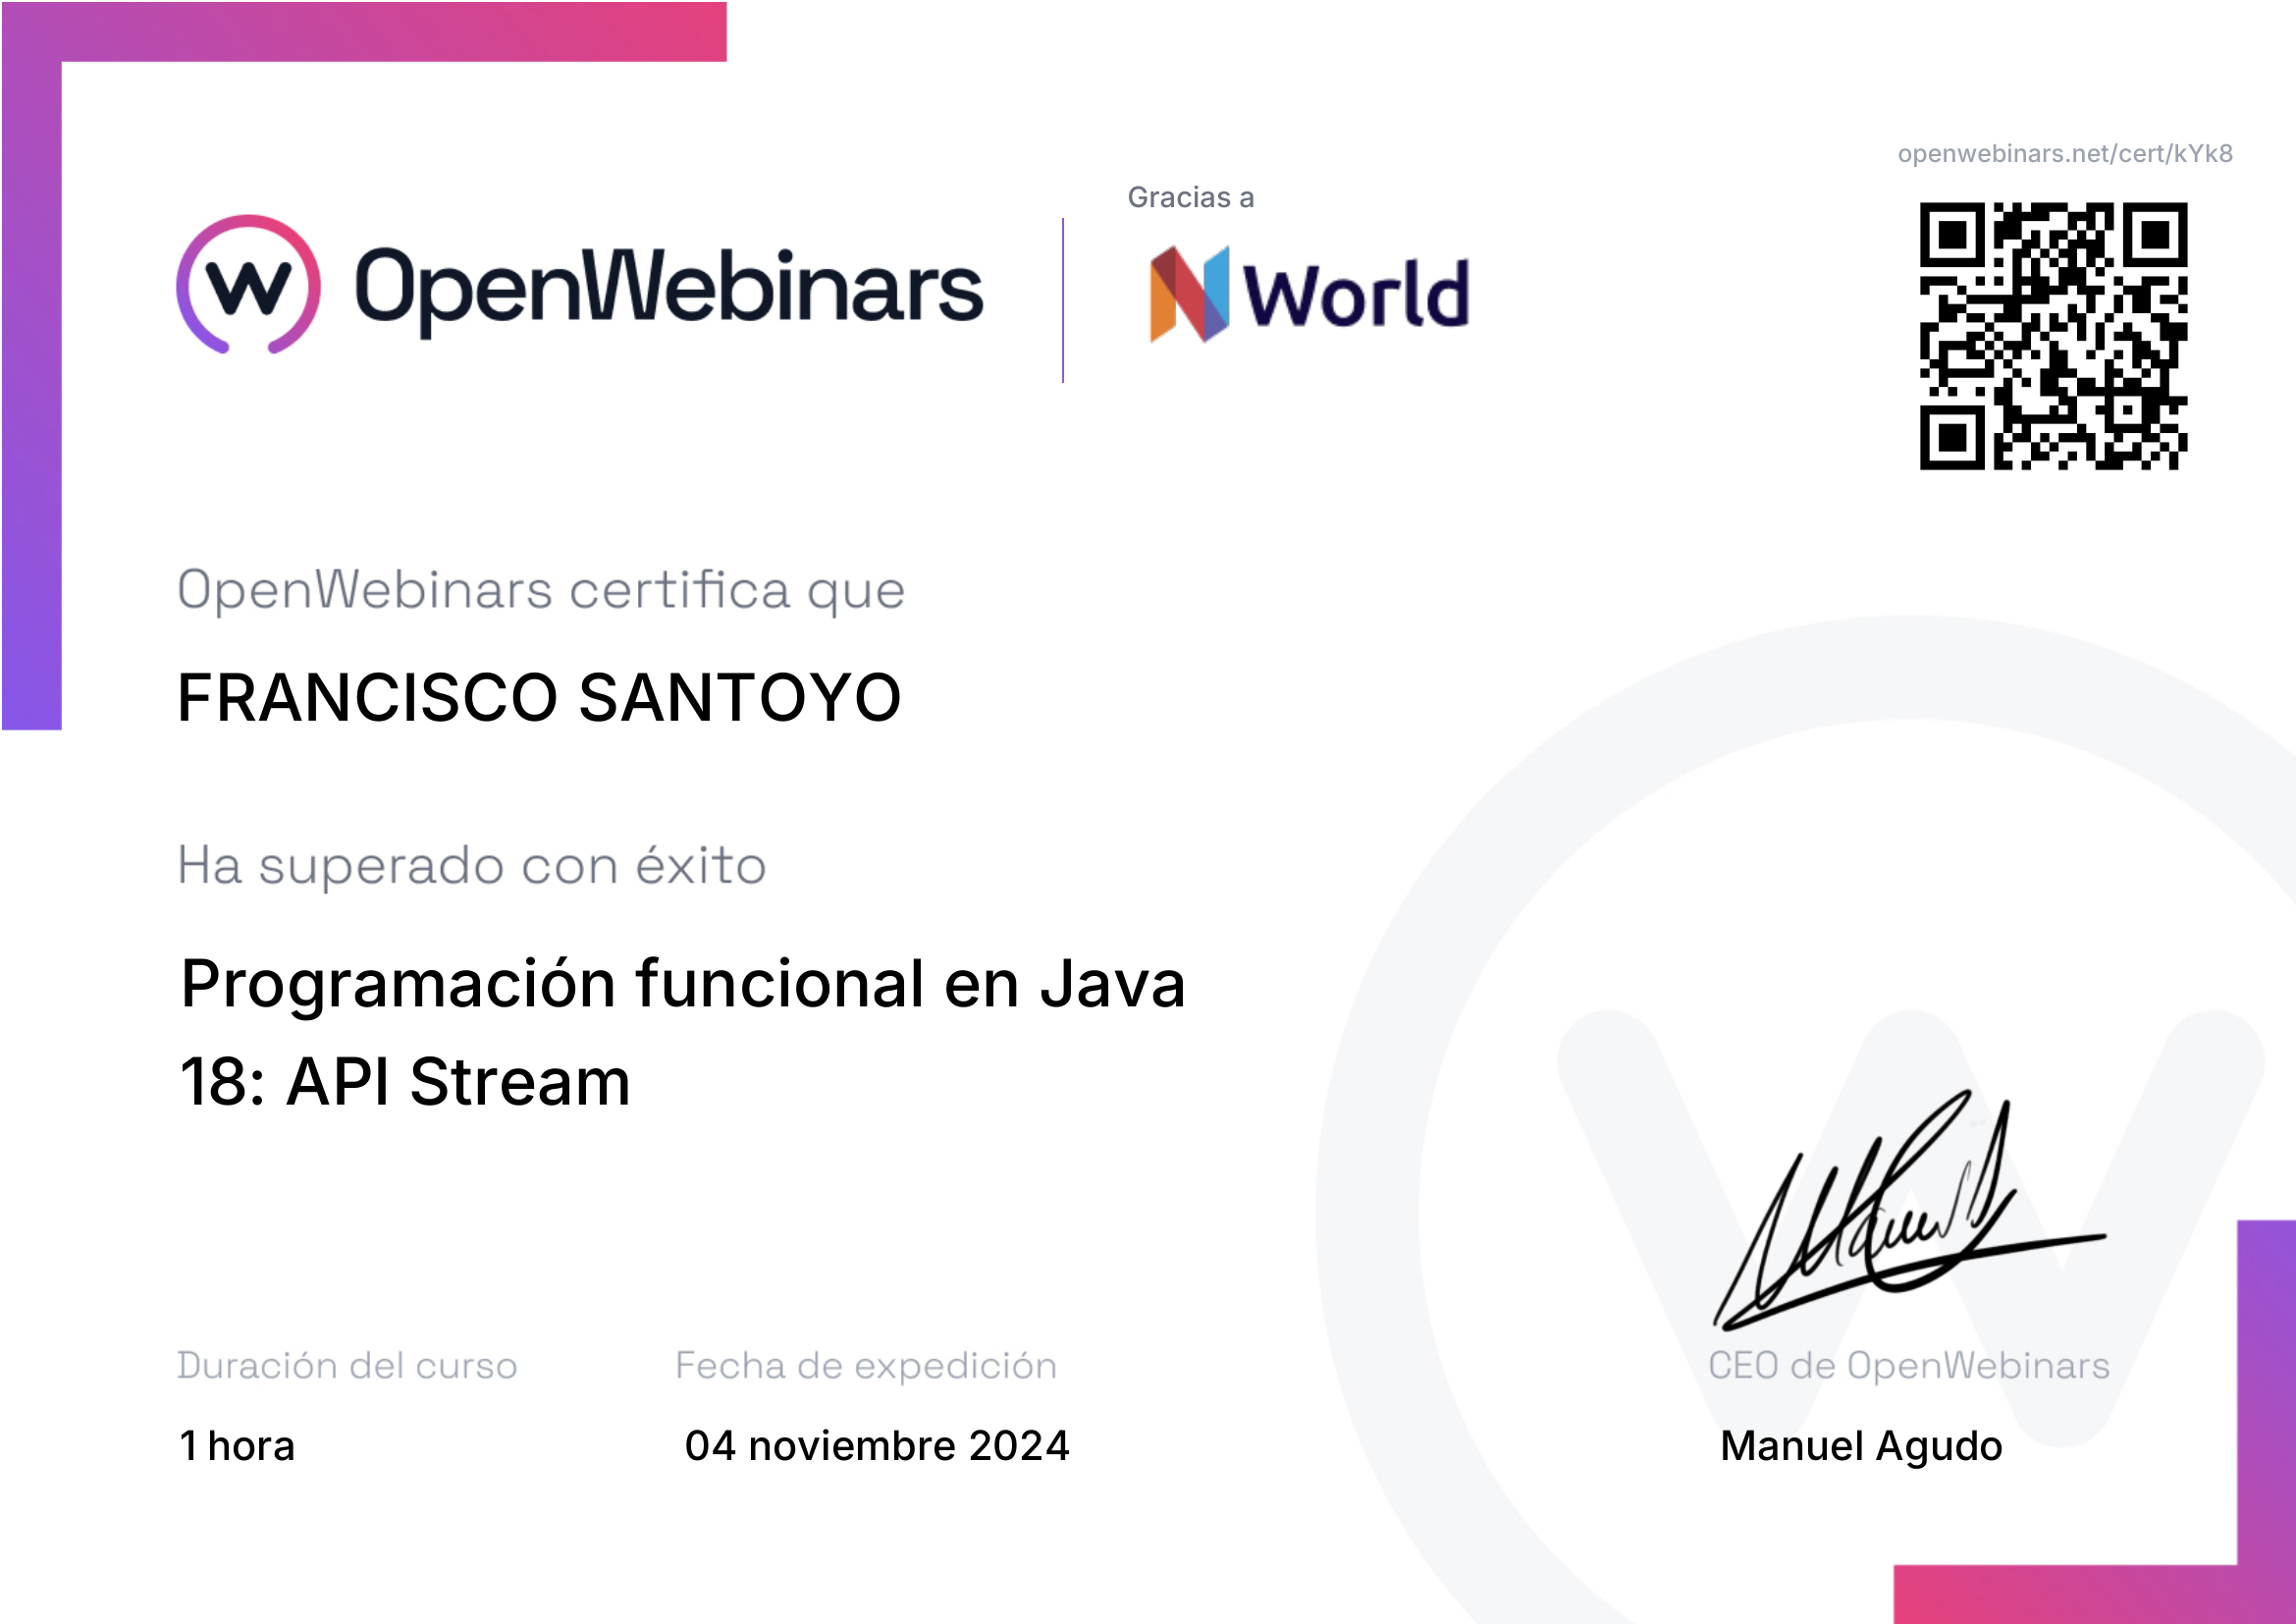
Task: Click the colorful N logo of NWorld
Action: point(1188,294)
